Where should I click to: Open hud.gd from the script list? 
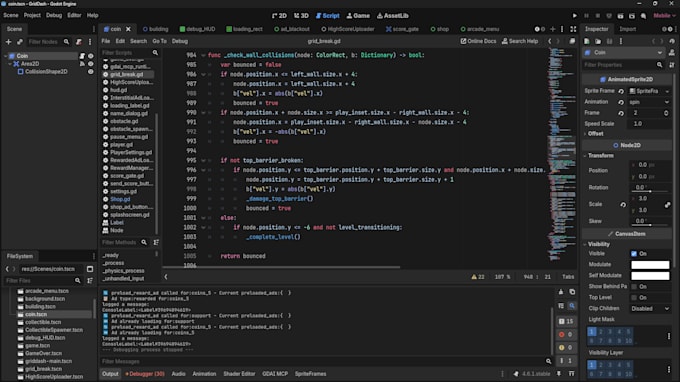click(x=118, y=90)
